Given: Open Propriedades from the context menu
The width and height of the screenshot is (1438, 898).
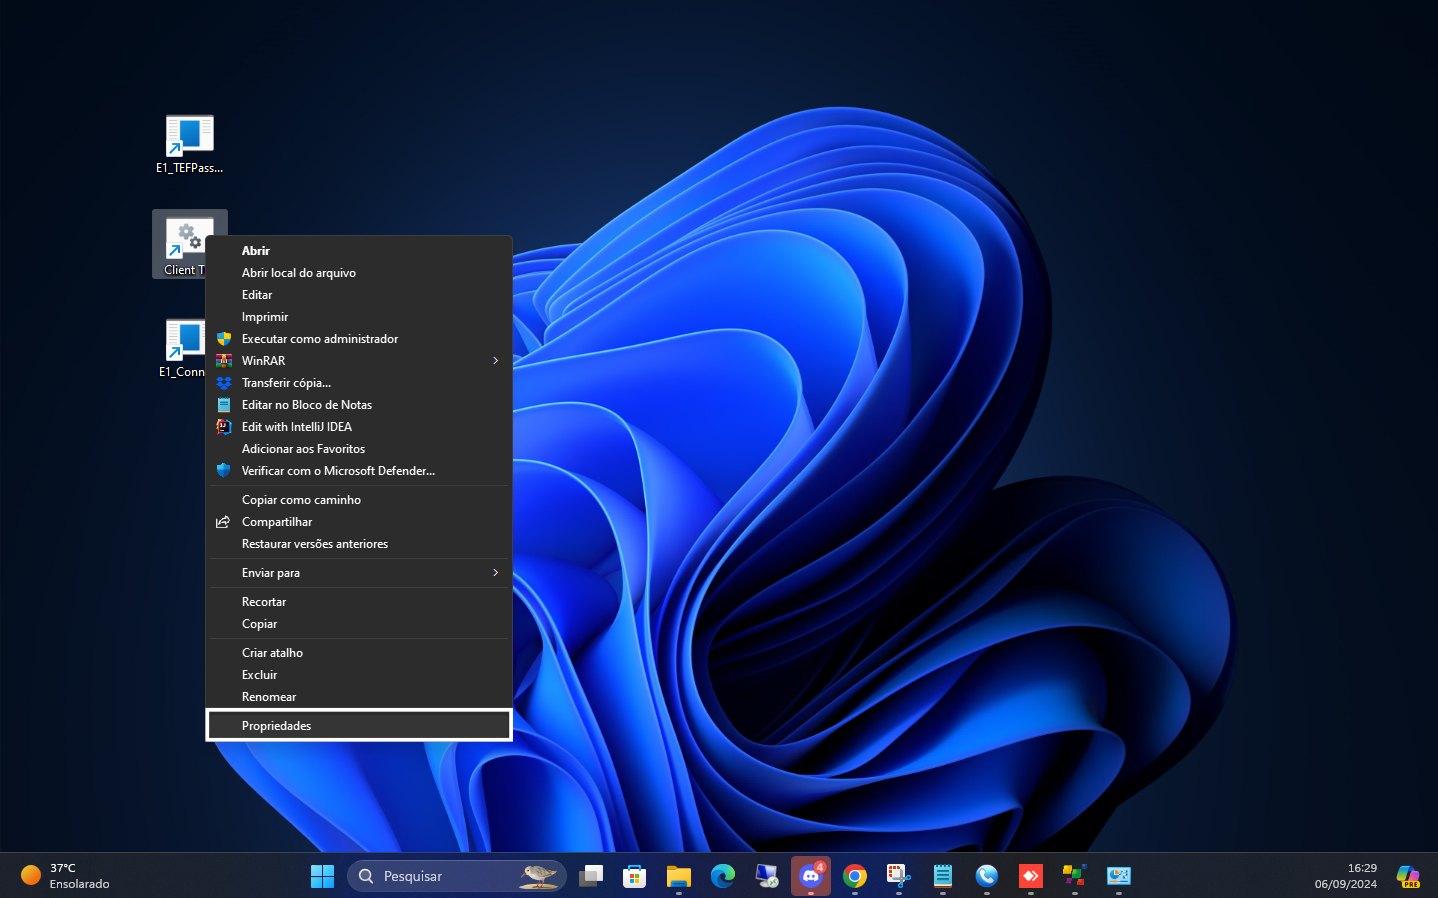Looking at the screenshot, I should [x=359, y=726].
